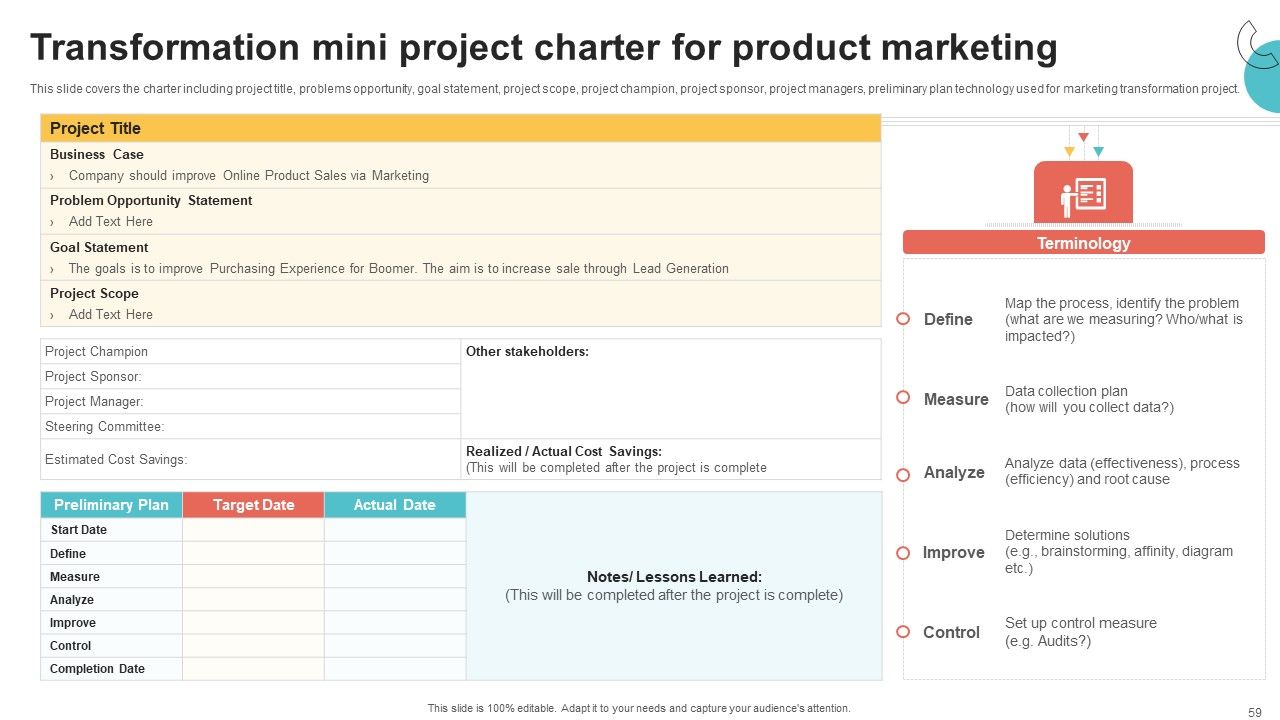Click the Terminology header bar
The width and height of the screenshot is (1280, 720).
pos(1083,243)
